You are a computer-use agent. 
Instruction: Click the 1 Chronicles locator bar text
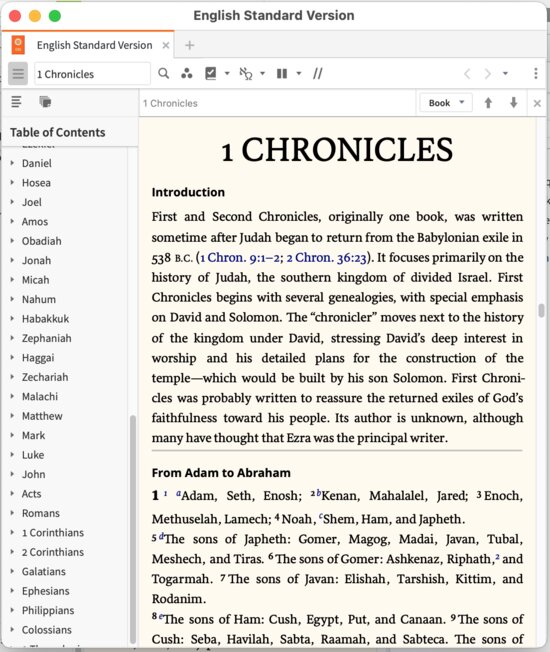pyautogui.click(x=170, y=103)
